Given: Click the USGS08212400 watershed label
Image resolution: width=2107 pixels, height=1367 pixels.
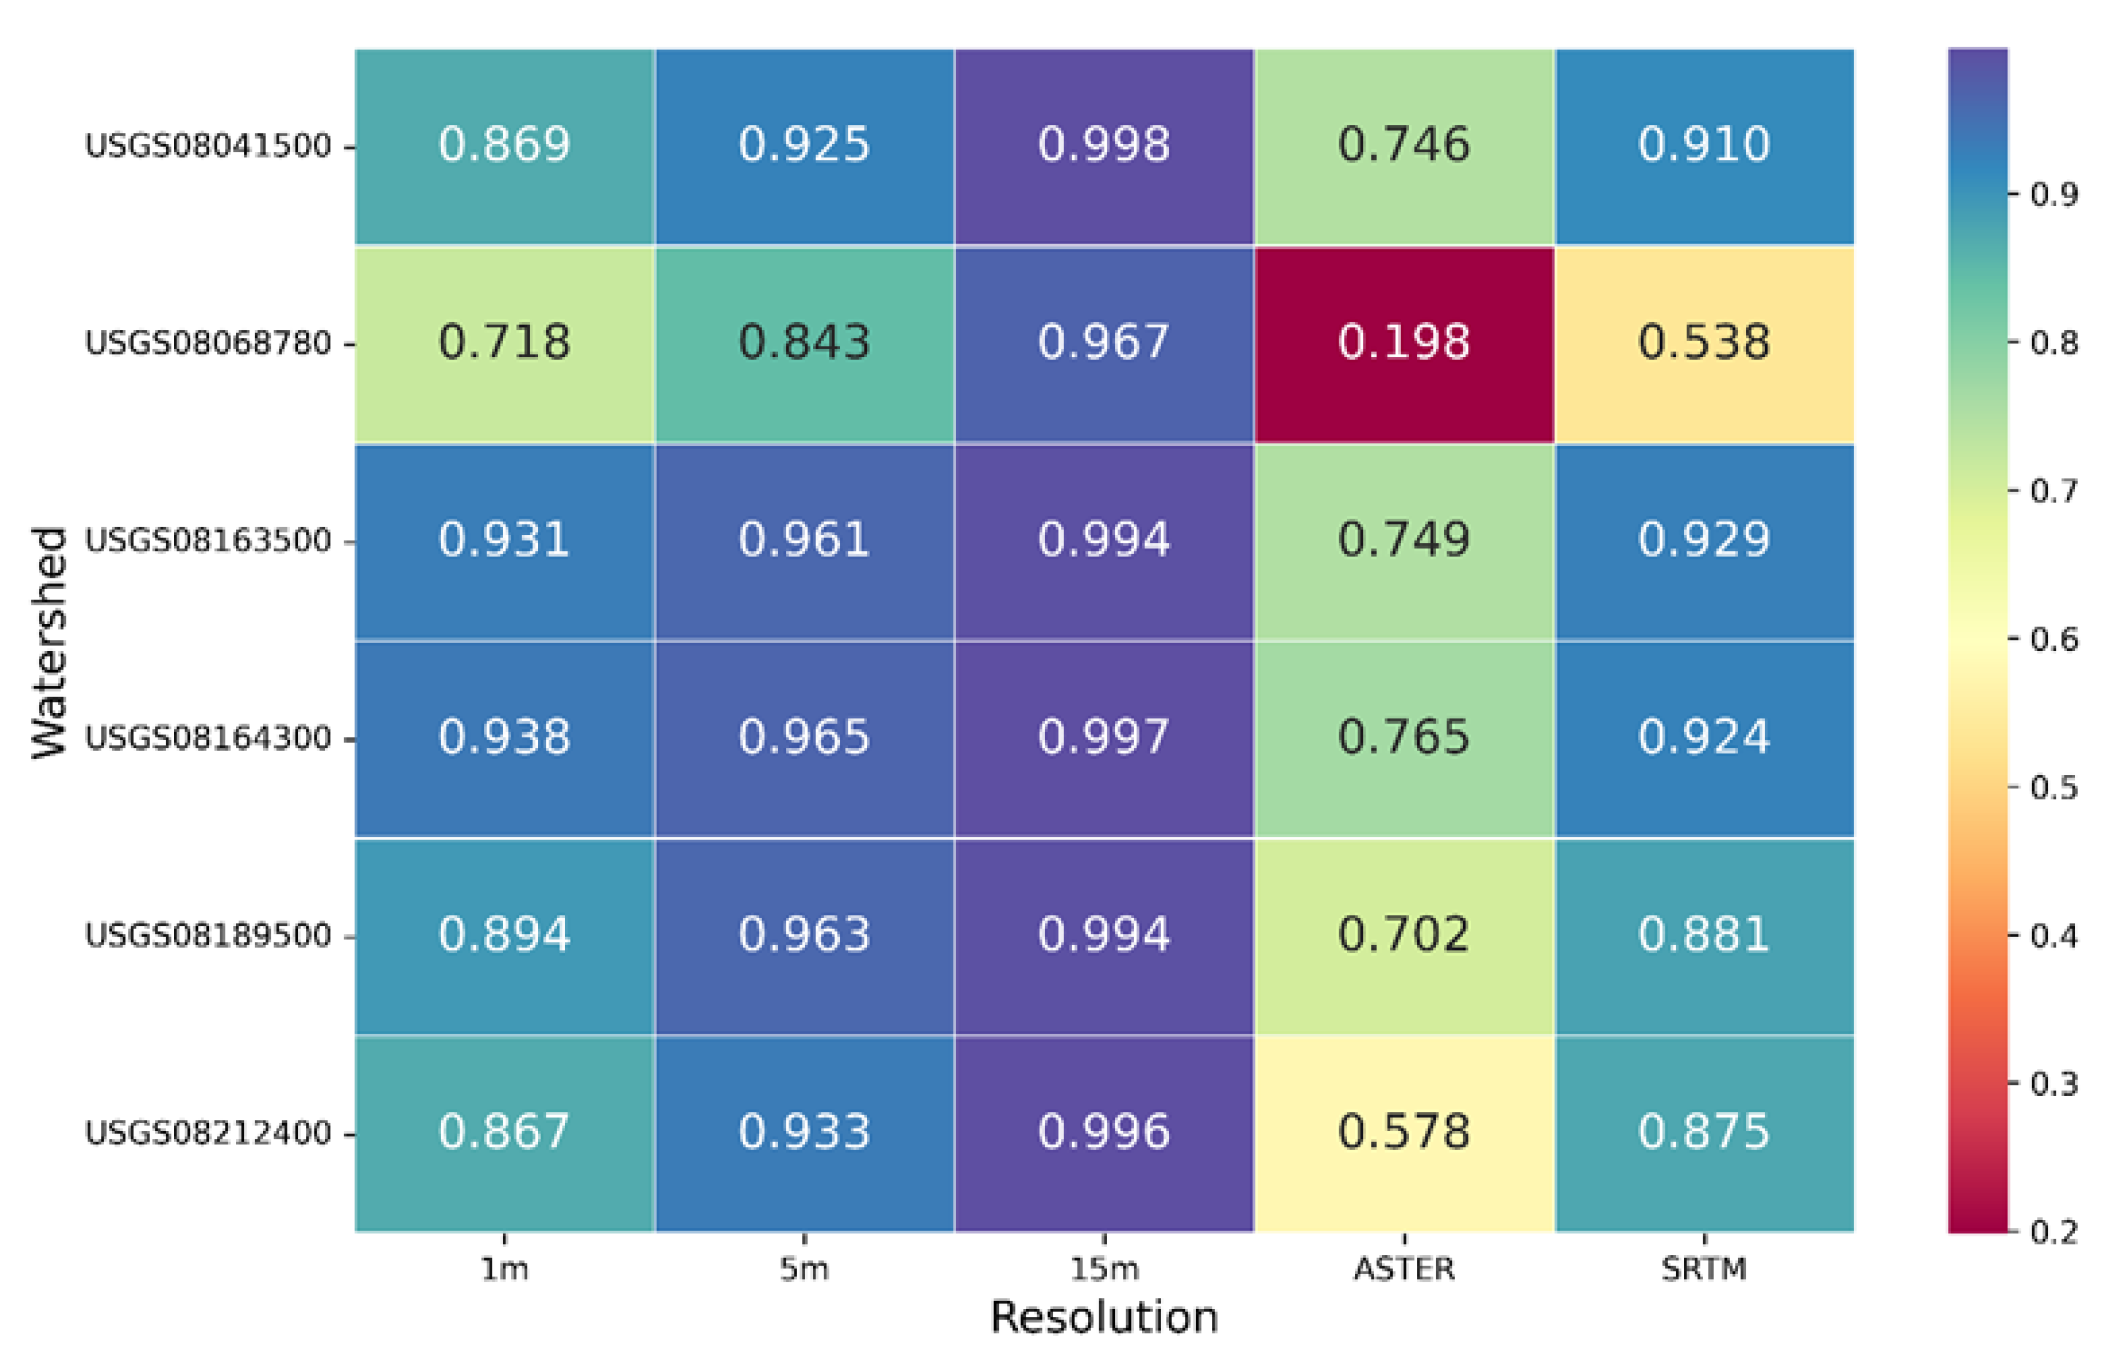Looking at the screenshot, I should point(208,1133).
